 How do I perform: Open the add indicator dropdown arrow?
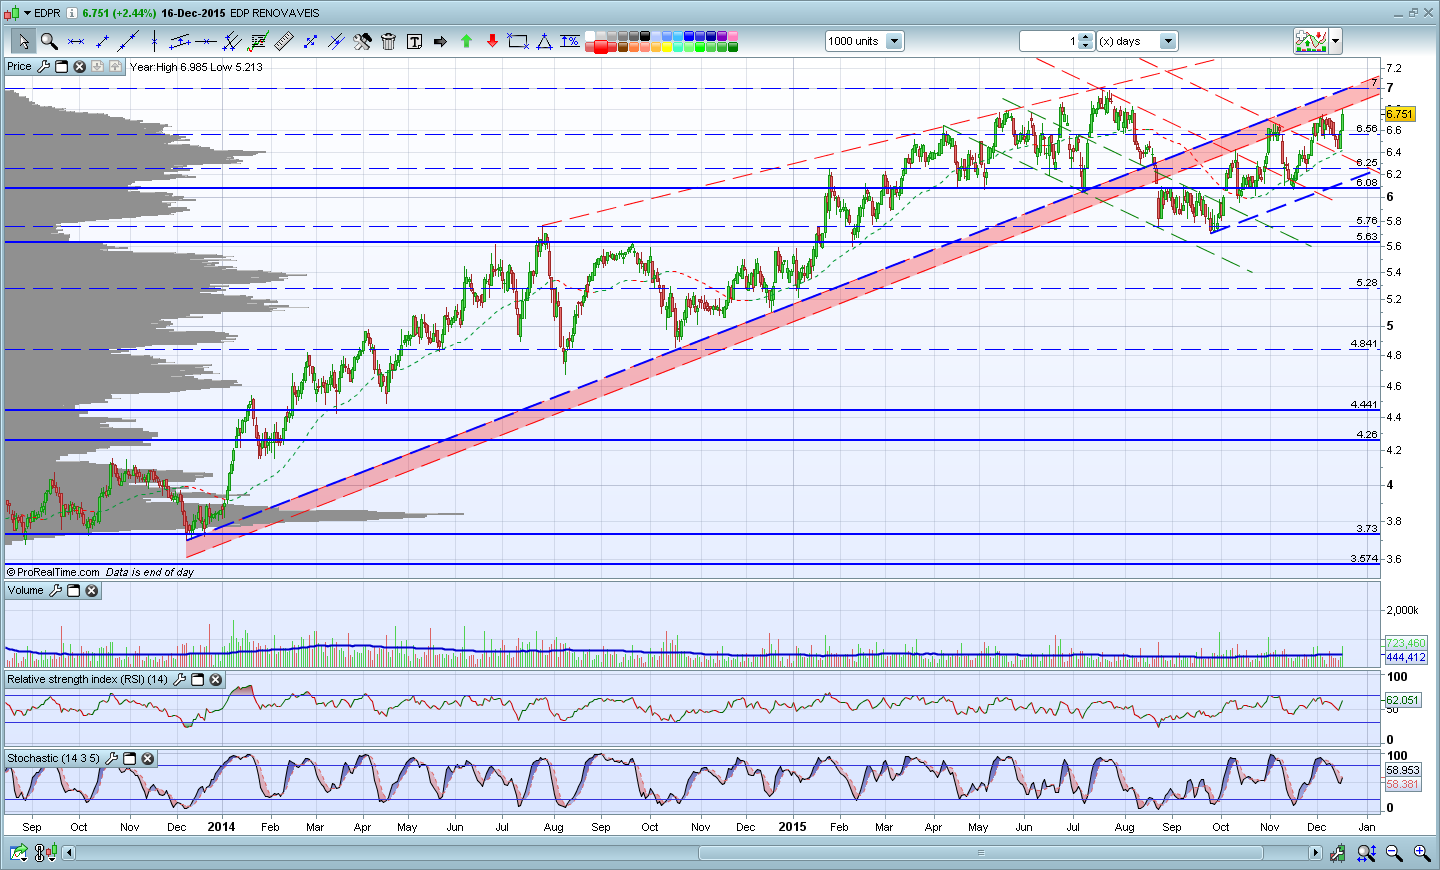pos(1335,41)
